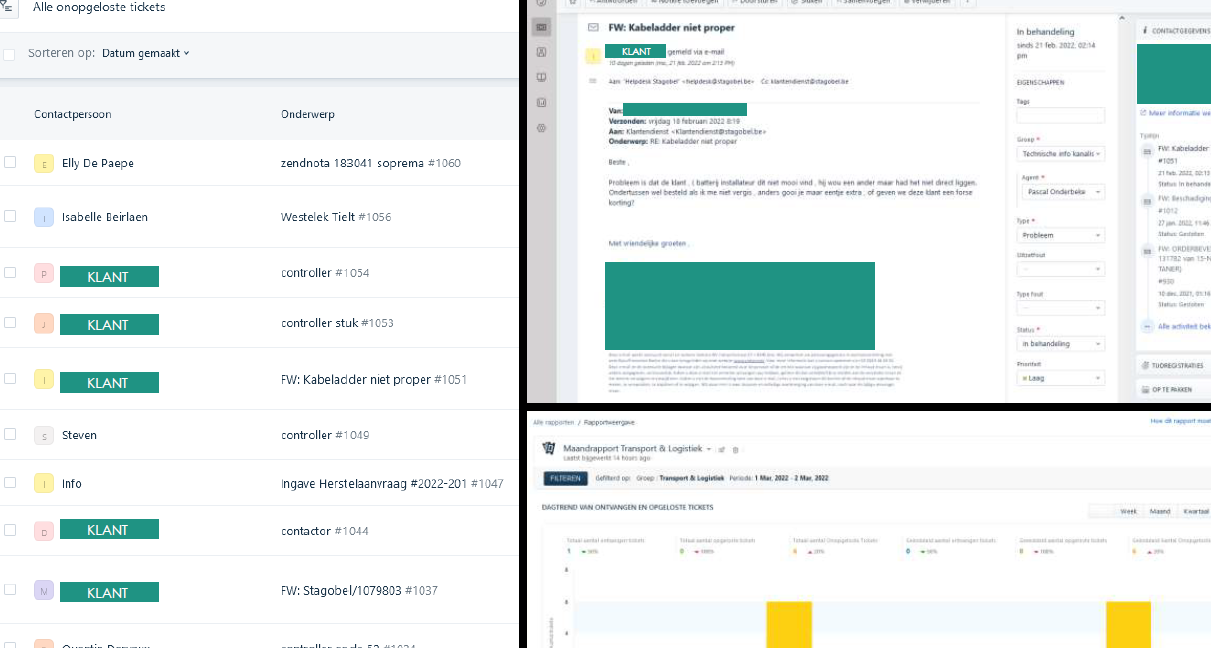The width and height of the screenshot is (1211, 648).
Task: Tick the checkbox for FW: Kabeladder niet proper #1051
Action: coord(10,378)
